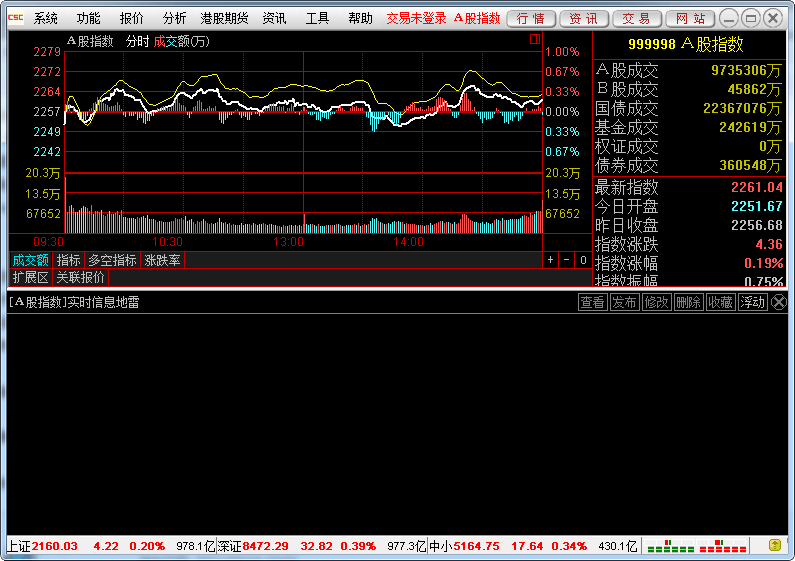
Task: Open the 系统 menu
Action: click(x=46, y=19)
